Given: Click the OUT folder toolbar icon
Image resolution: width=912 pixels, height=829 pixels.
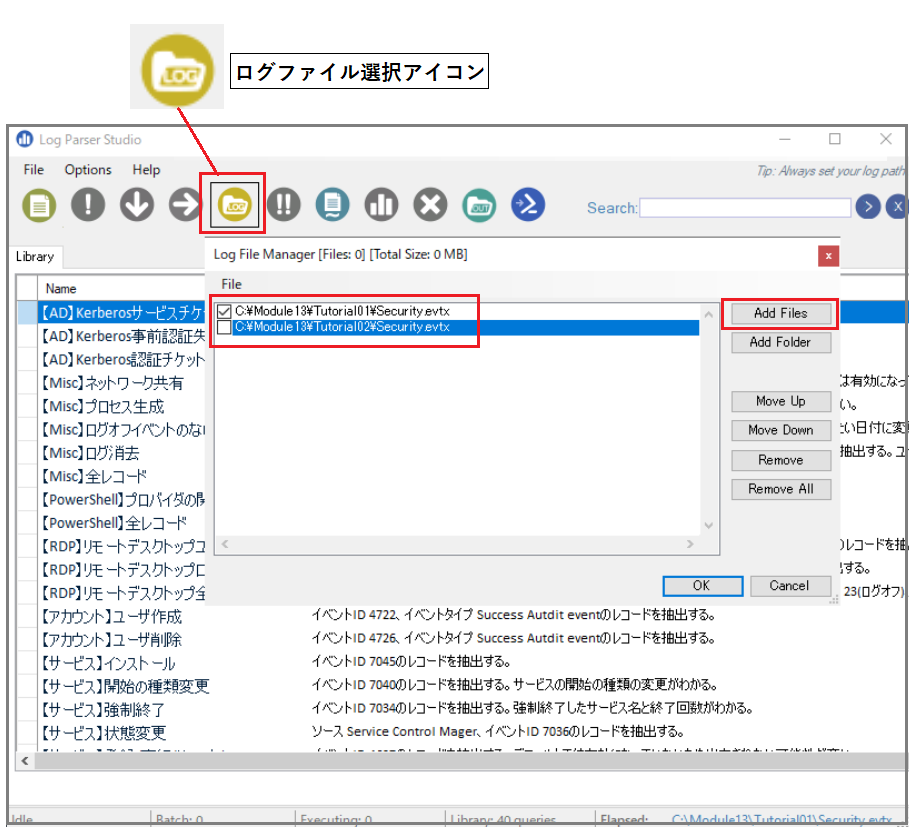Looking at the screenshot, I should 479,205.
